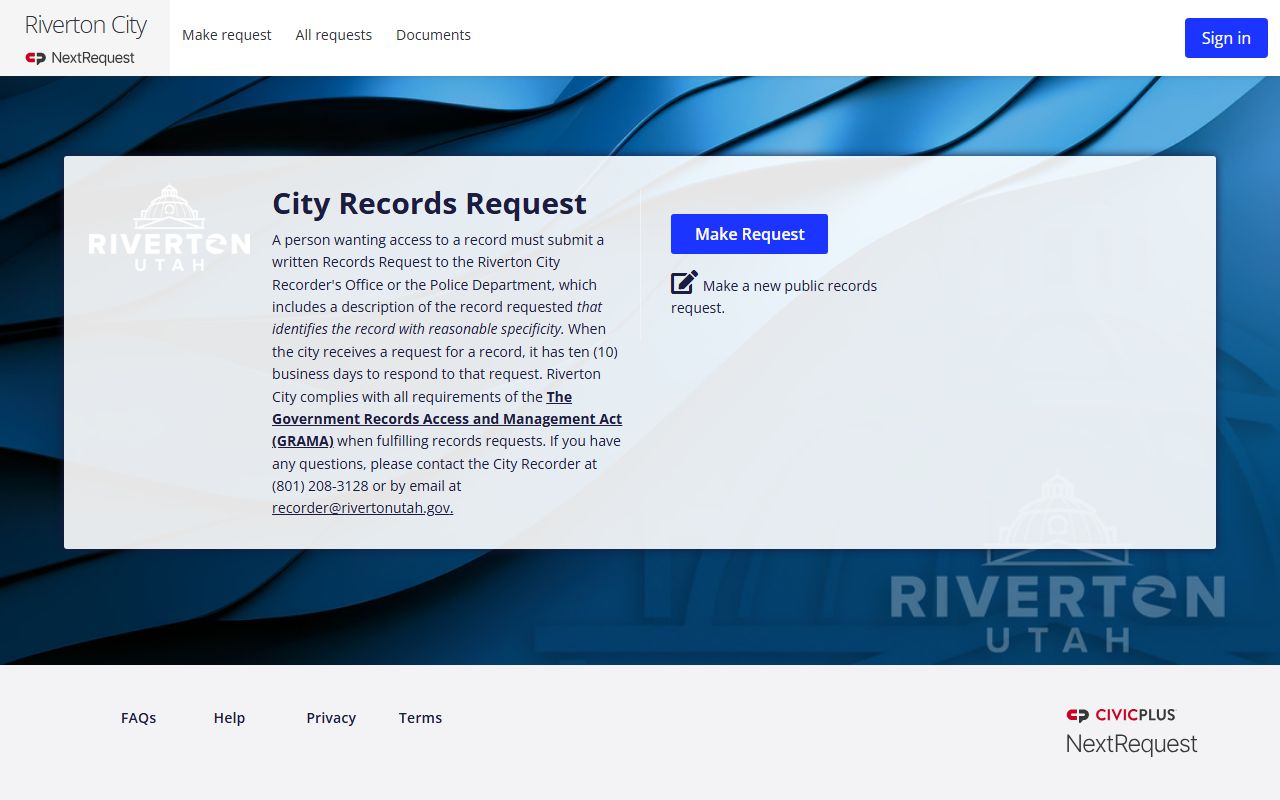Click the CivicPlus NextRequest footer logo

pos(1131,731)
